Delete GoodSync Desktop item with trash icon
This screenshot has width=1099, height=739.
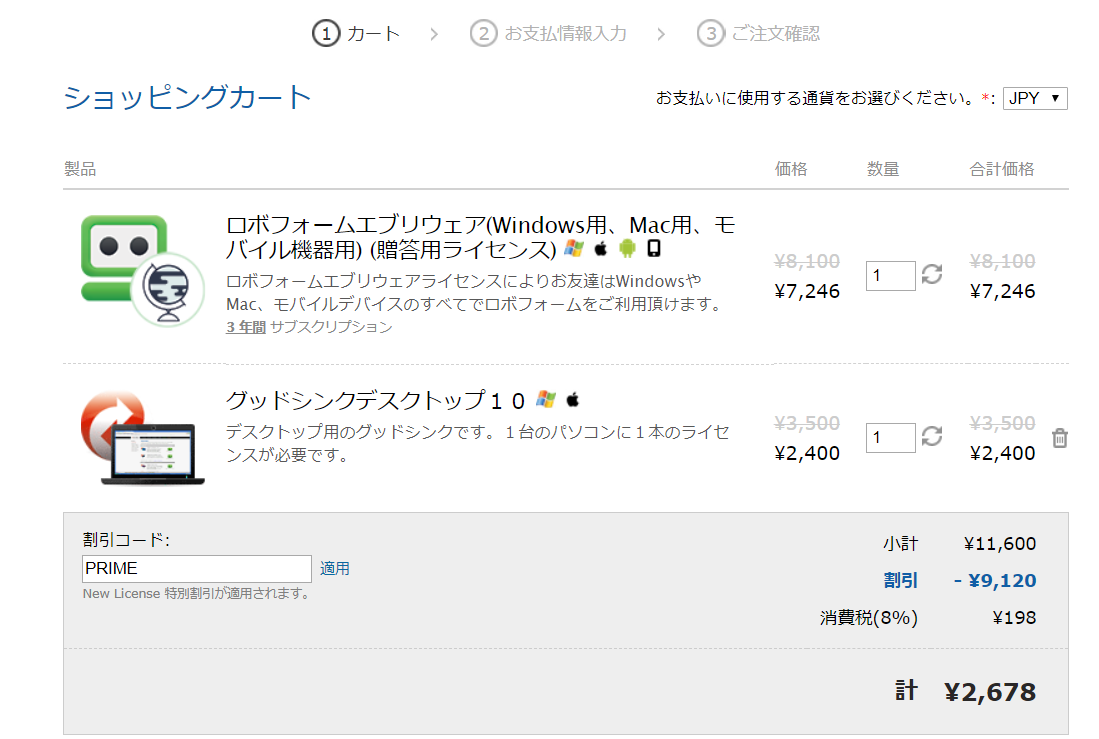[1060, 438]
